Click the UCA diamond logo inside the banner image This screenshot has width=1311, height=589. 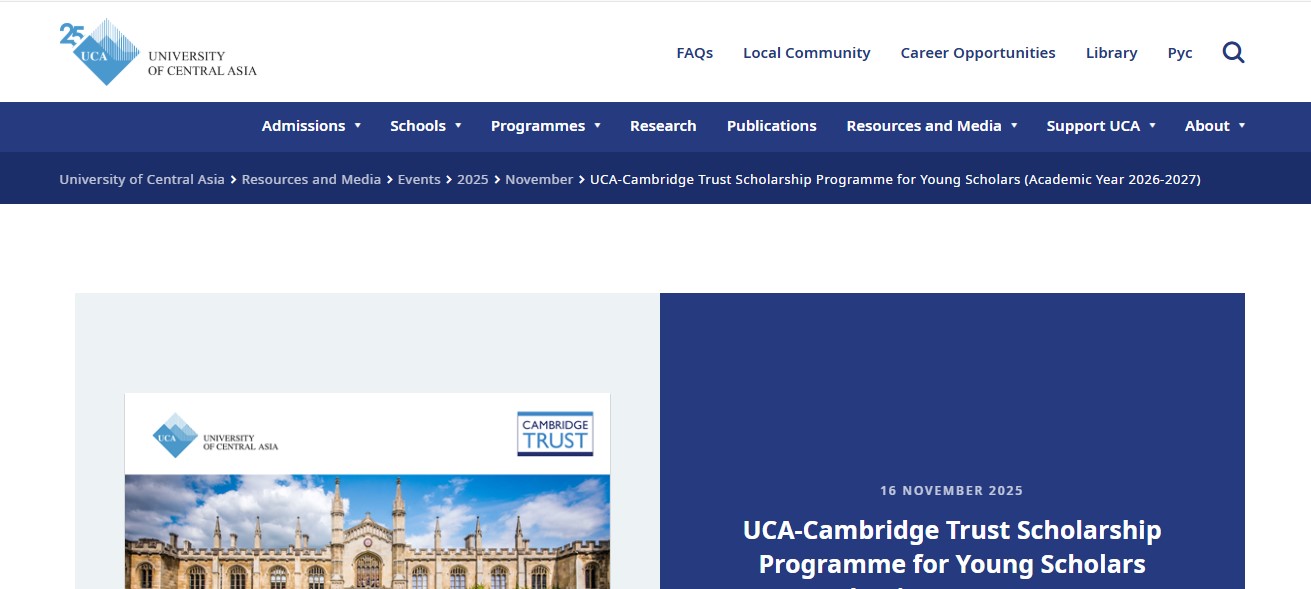[x=173, y=436]
